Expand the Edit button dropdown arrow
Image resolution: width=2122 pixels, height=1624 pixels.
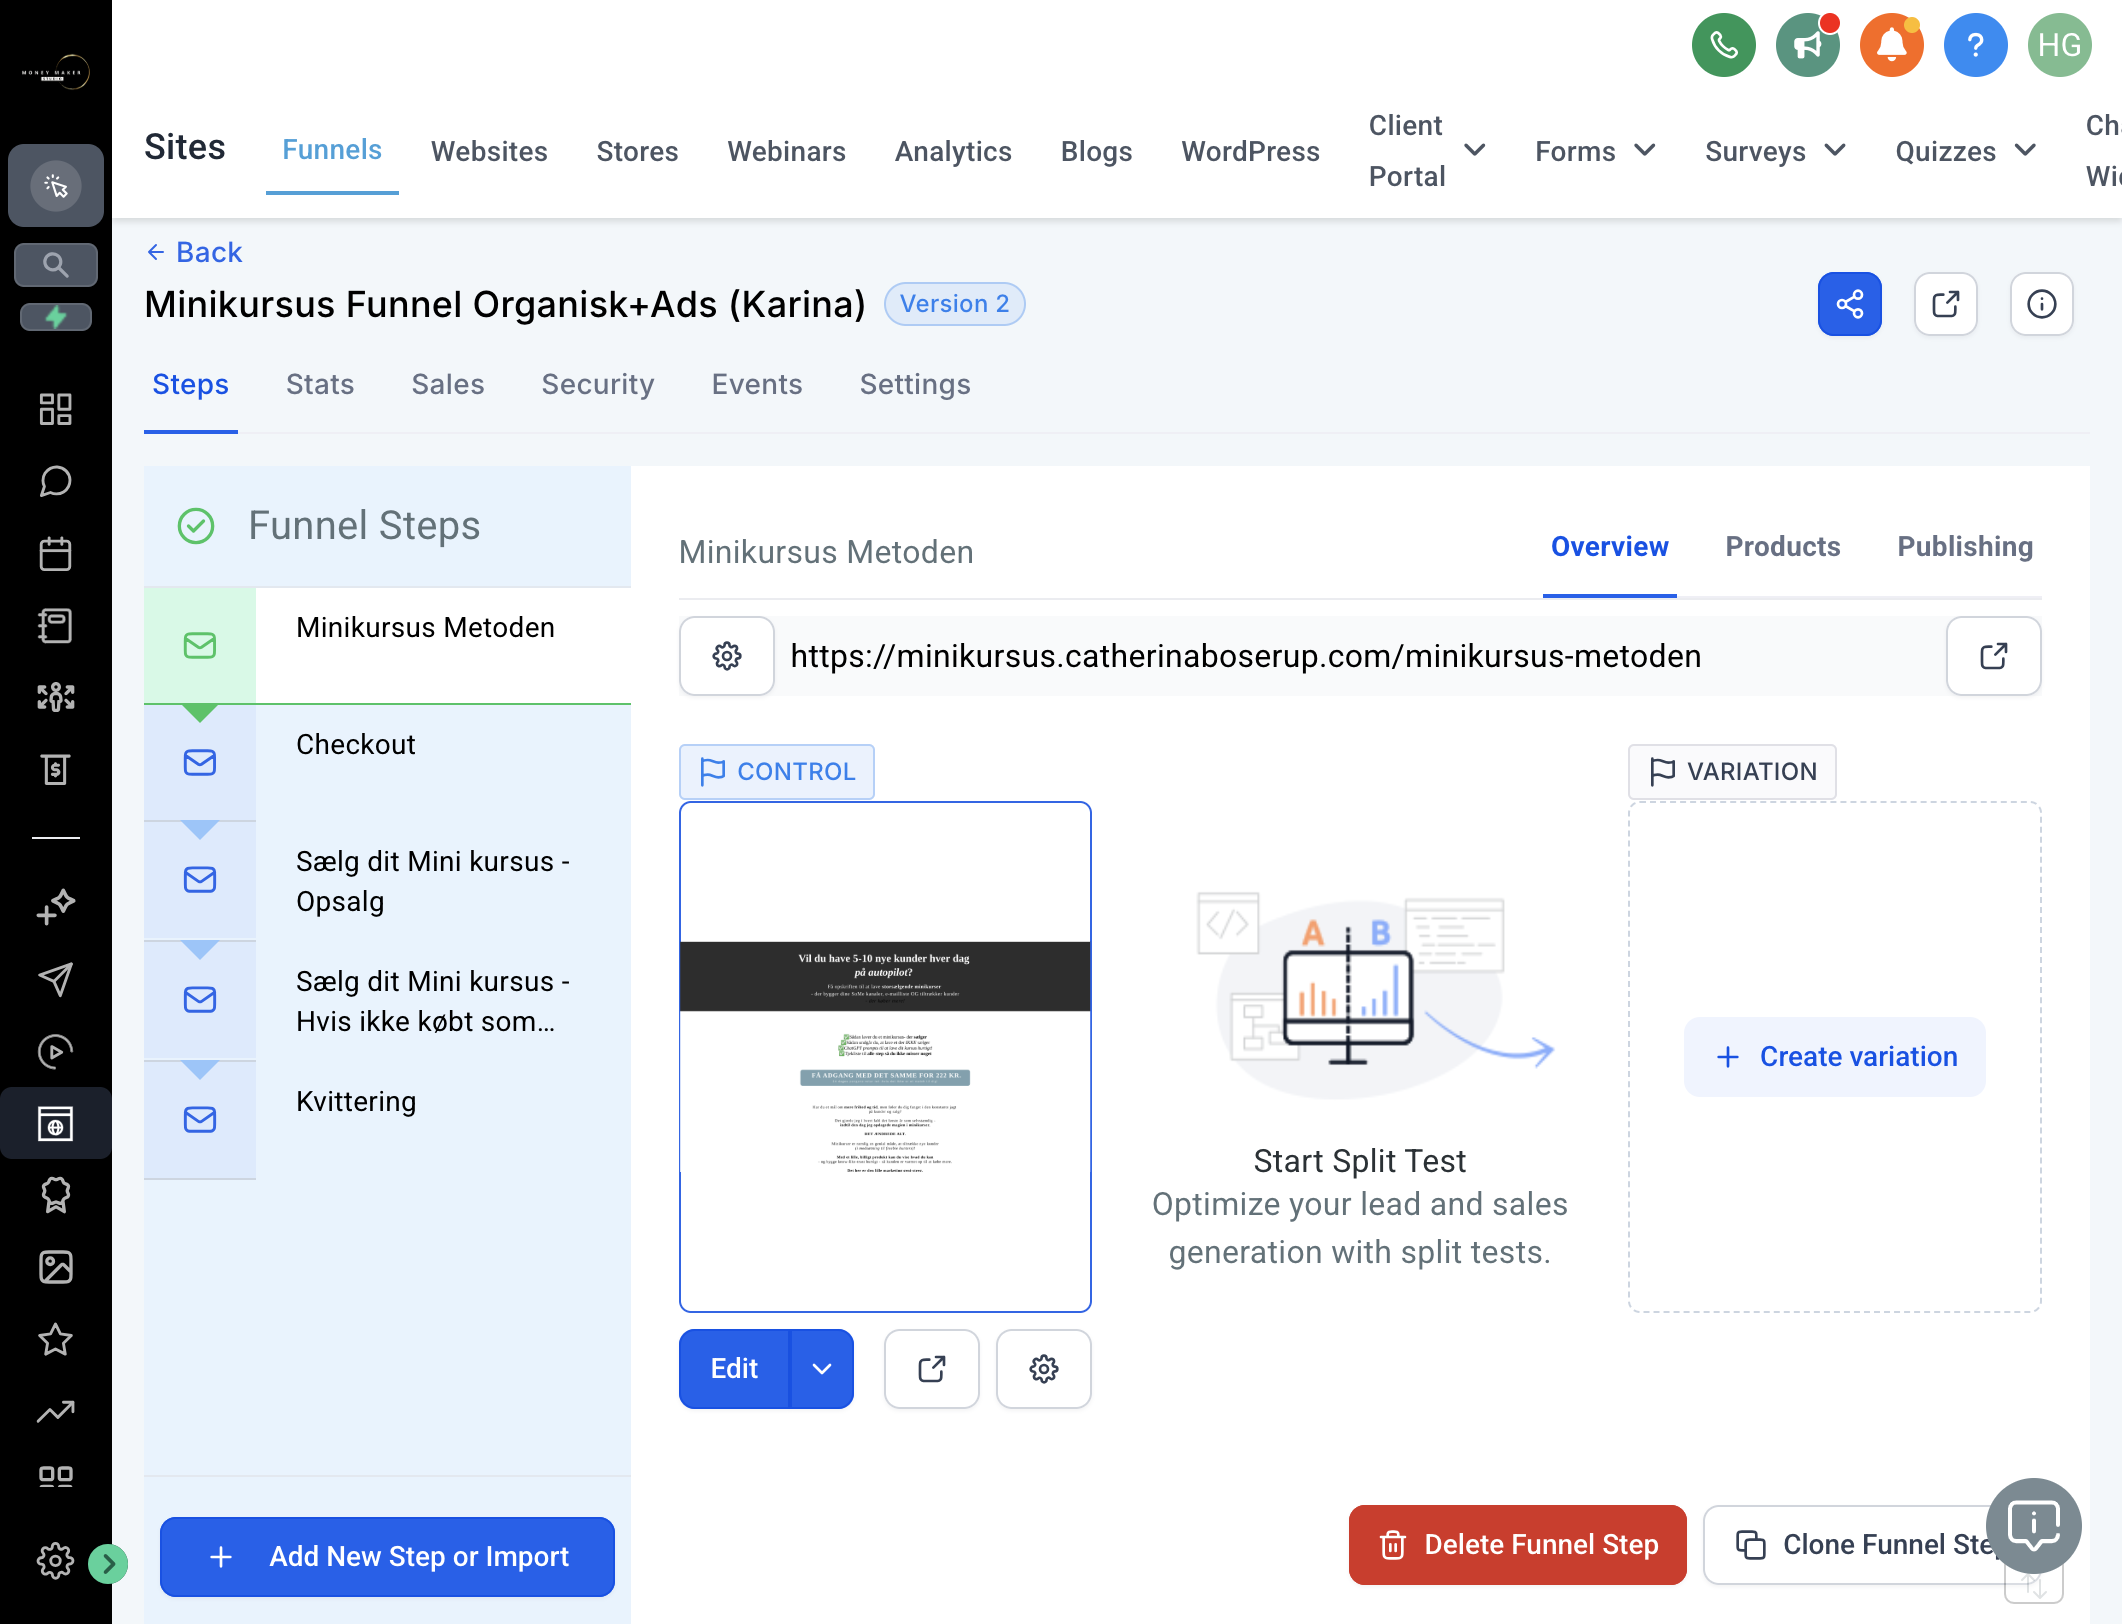click(x=822, y=1369)
